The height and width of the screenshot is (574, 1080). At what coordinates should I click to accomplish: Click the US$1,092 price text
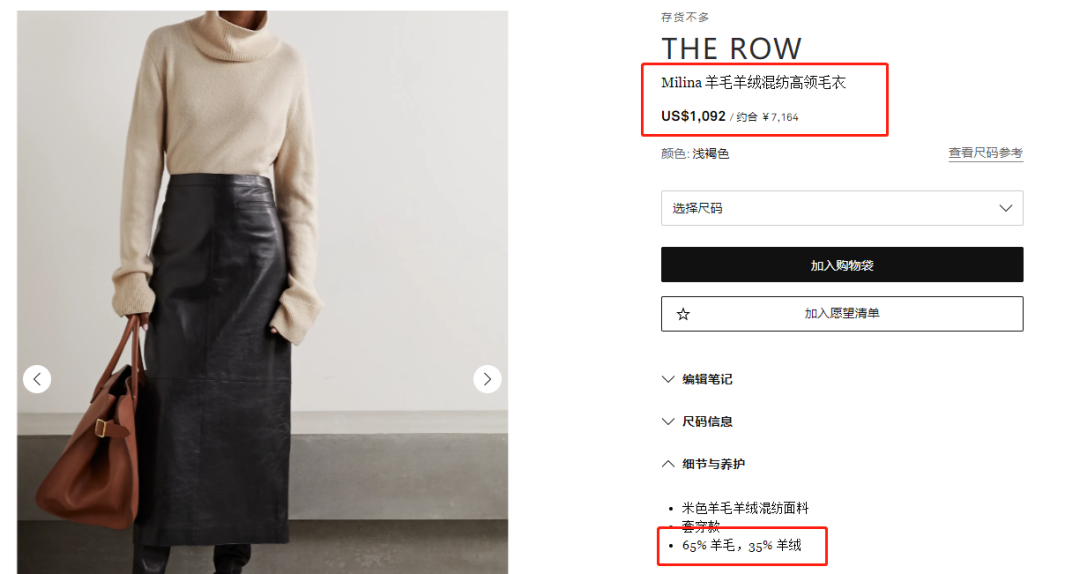coord(693,116)
